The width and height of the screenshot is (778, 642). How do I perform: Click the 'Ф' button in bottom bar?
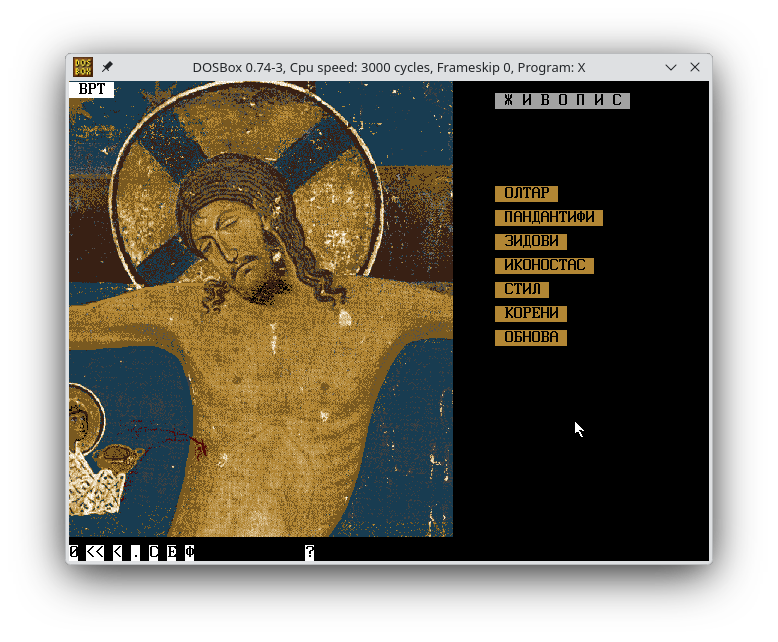tap(190, 552)
